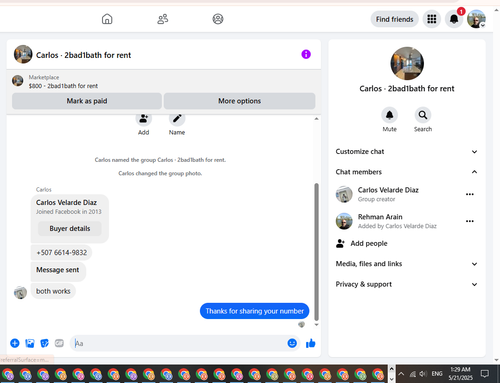Click the Carlos Velarde Diaz profile card name

pyautogui.click(x=66, y=203)
